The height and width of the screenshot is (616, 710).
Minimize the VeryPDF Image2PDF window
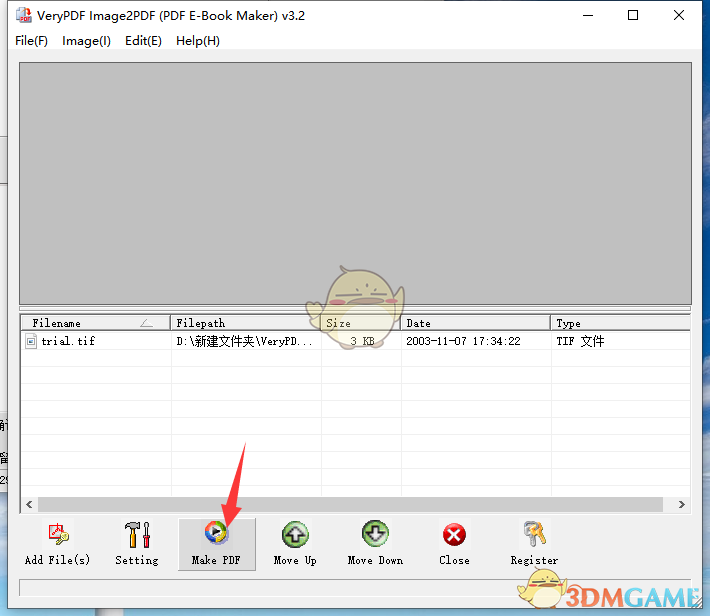(588, 15)
